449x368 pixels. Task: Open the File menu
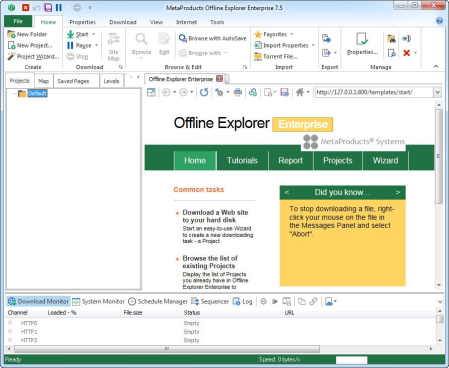(18, 21)
